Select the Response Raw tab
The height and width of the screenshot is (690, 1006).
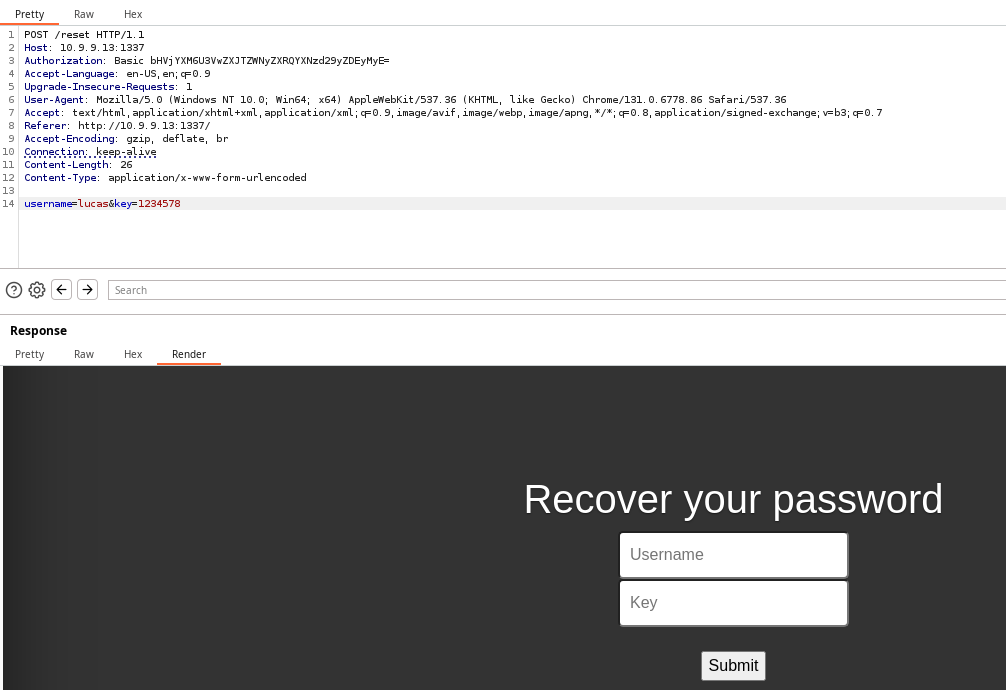(x=84, y=354)
